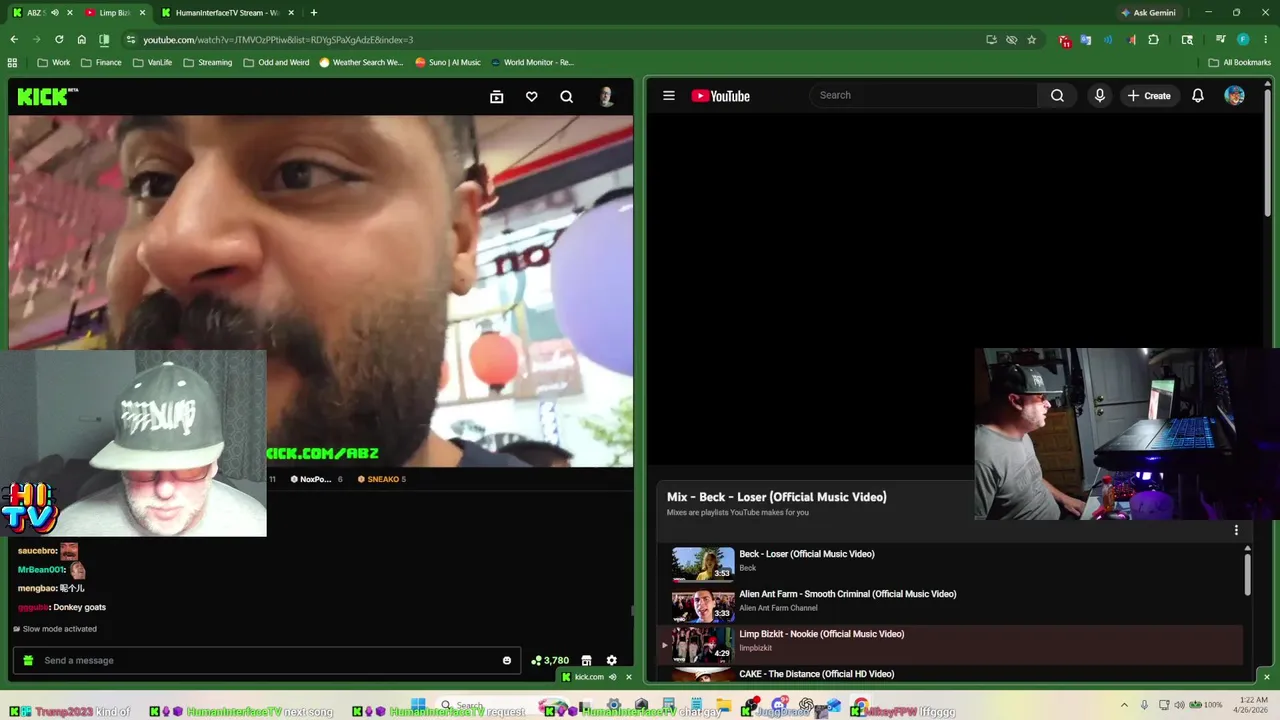1280x720 pixels.
Task: Click the install app icon in address bar
Action: pyautogui.click(x=991, y=40)
